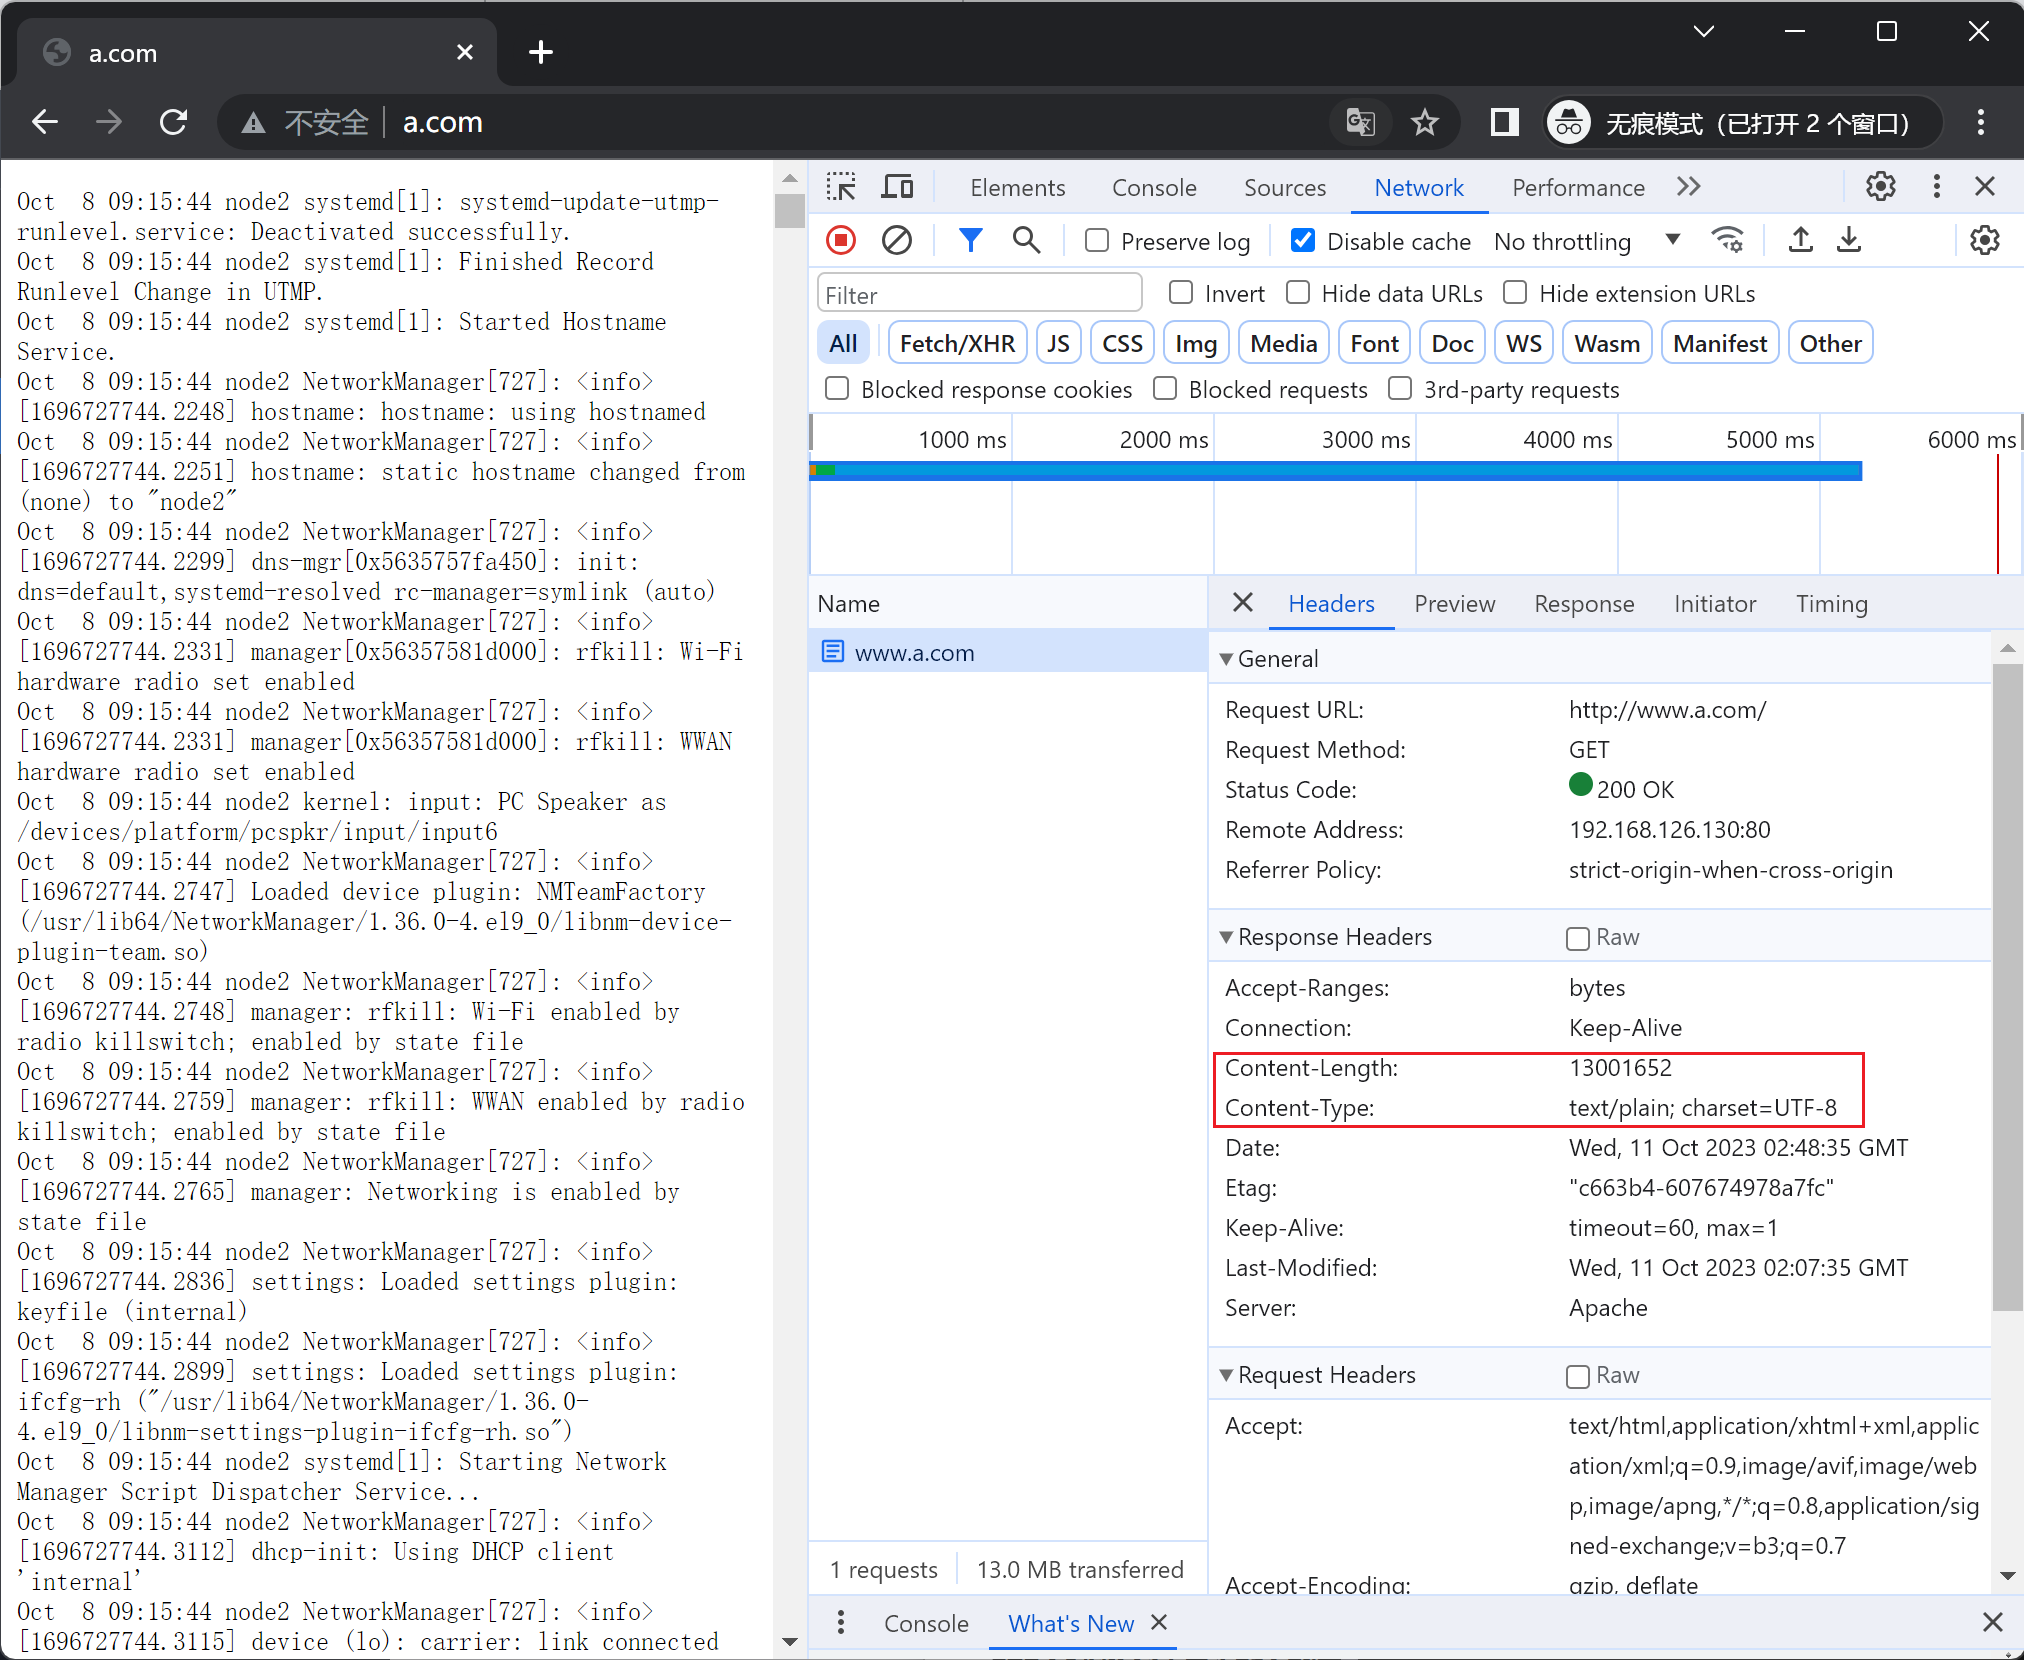Enable the Invert filter checkbox

click(1180, 294)
